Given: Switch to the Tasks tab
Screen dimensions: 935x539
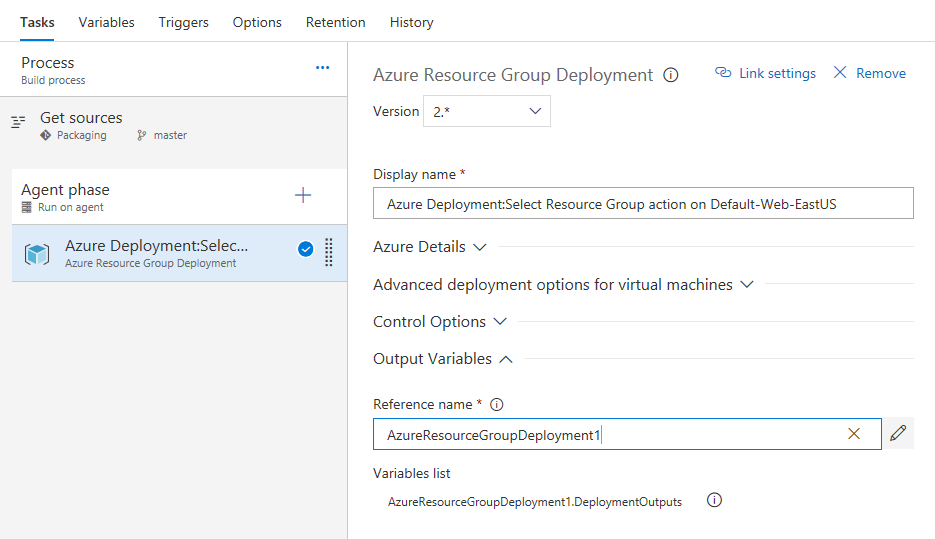Looking at the screenshot, I should 37,22.
